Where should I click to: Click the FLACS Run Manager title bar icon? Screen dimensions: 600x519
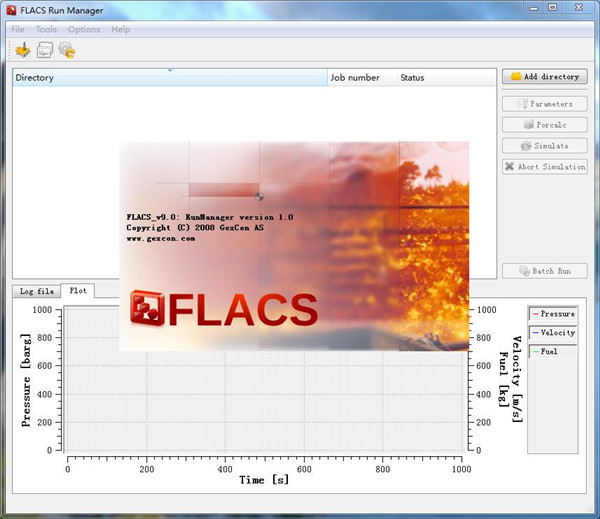coord(11,10)
